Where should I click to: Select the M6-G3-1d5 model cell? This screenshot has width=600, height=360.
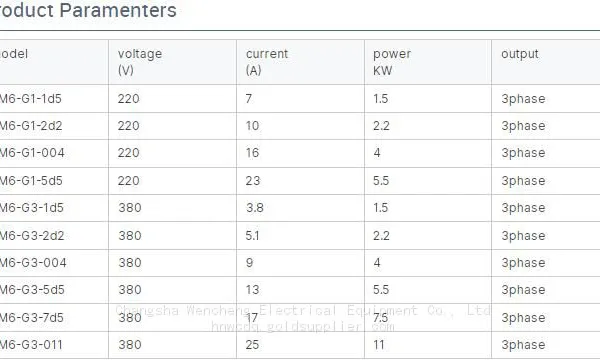pyautogui.click(x=54, y=208)
